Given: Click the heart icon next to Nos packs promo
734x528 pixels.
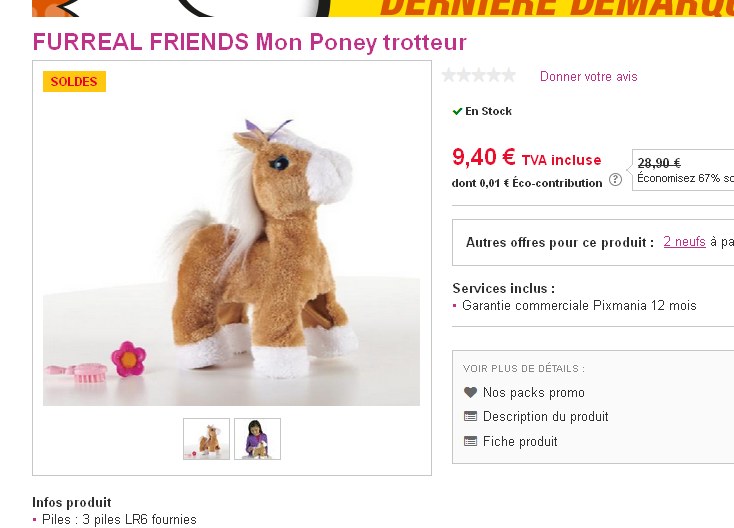Looking at the screenshot, I should click(x=470, y=392).
